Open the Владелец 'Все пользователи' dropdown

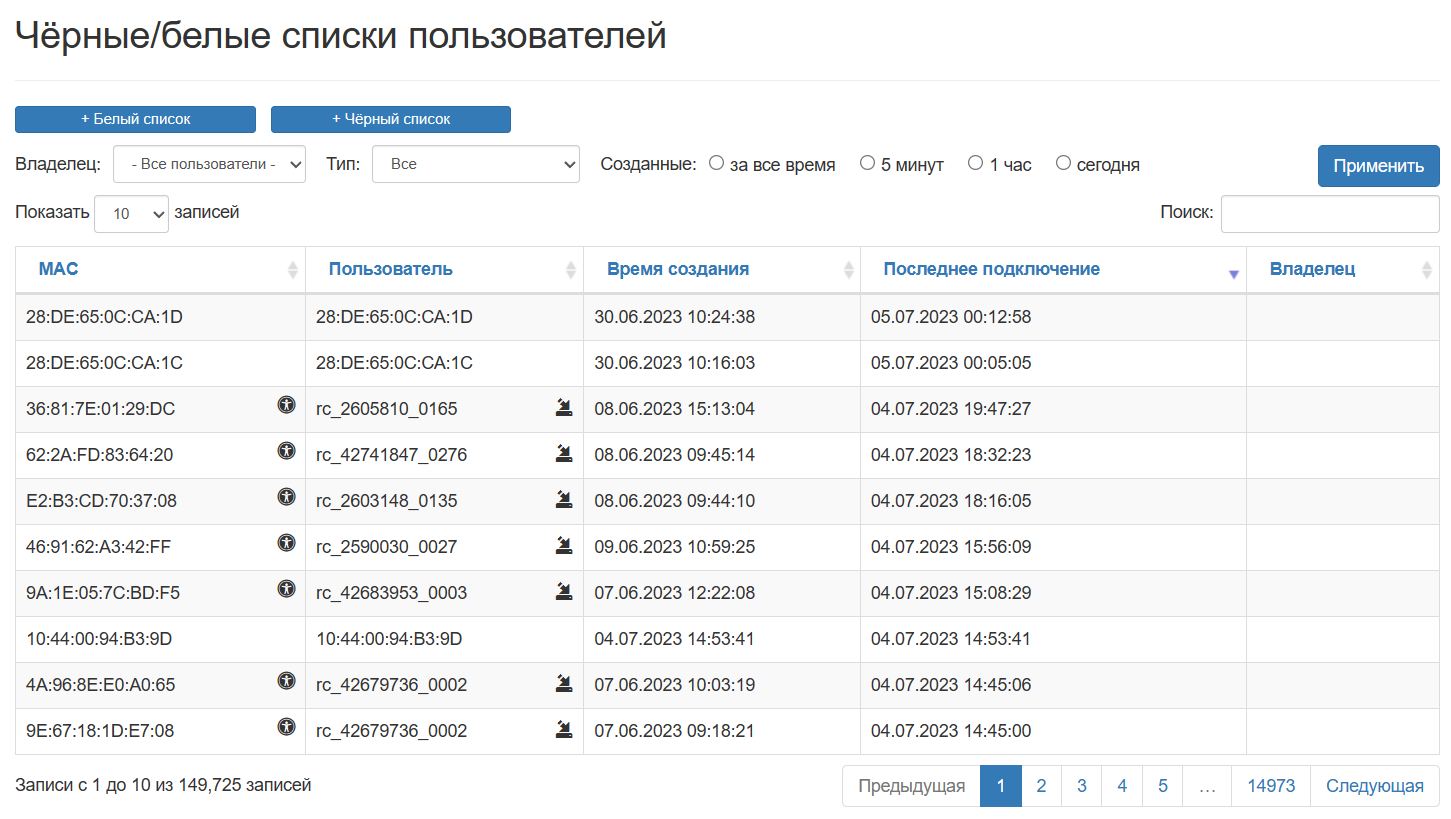point(209,164)
